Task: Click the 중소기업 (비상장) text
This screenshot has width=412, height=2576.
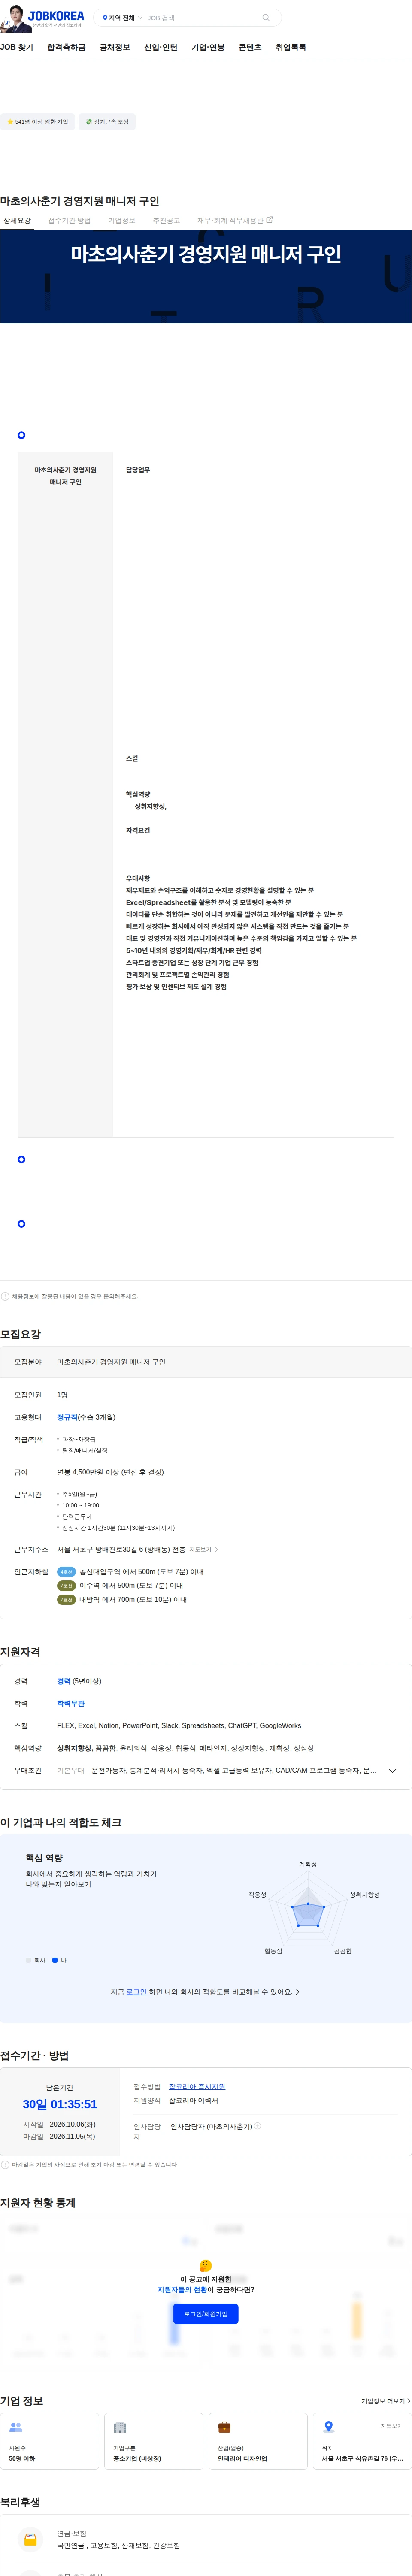Action: (137, 2458)
